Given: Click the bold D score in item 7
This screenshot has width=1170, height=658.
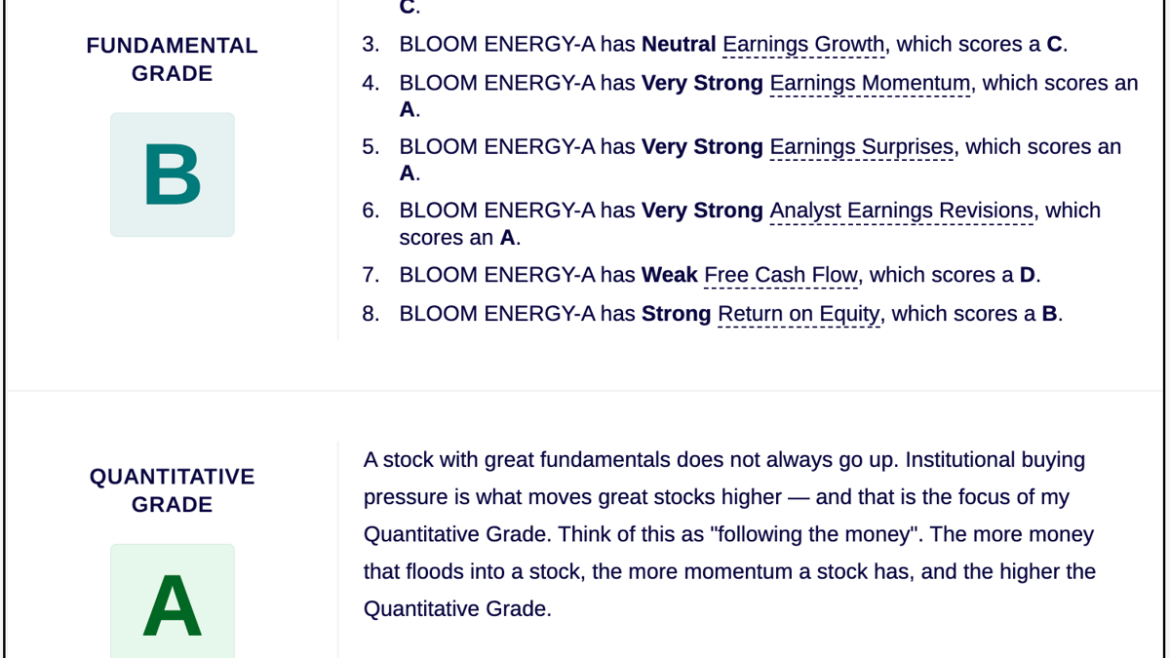Looking at the screenshot, I should click(x=1027, y=275).
